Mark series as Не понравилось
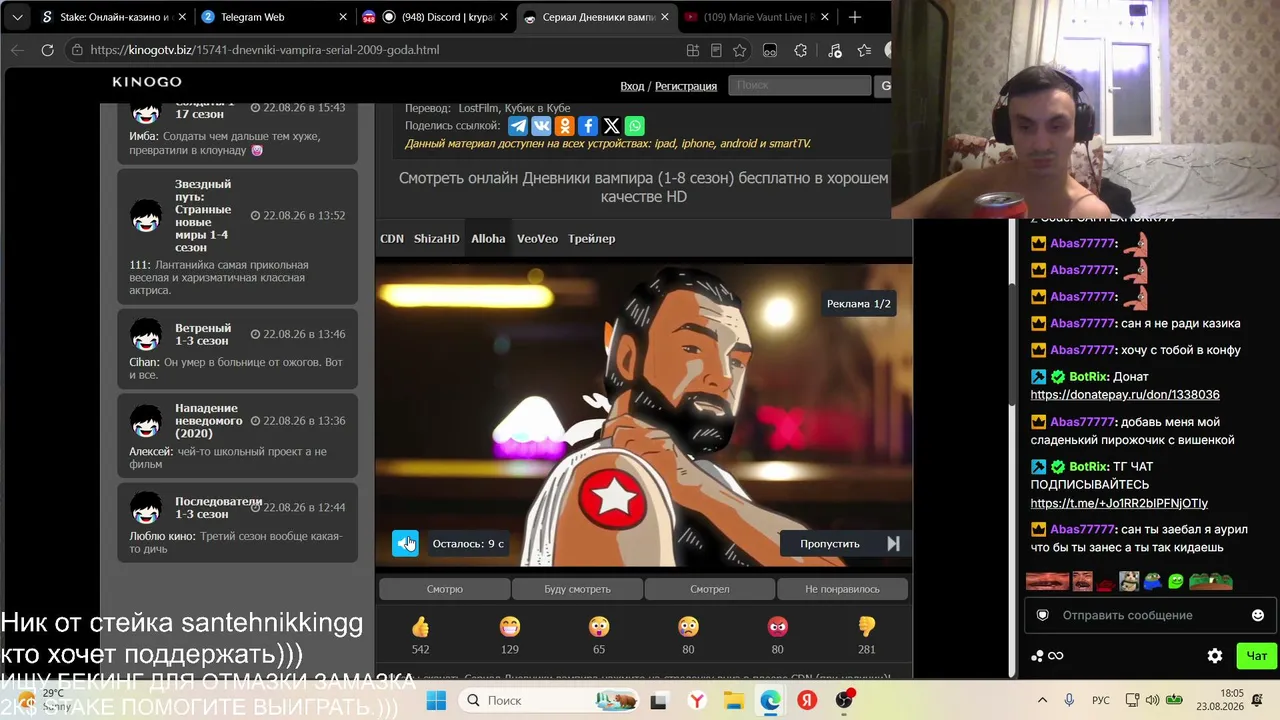The width and height of the screenshot is (1280, 720). point(842,589)
